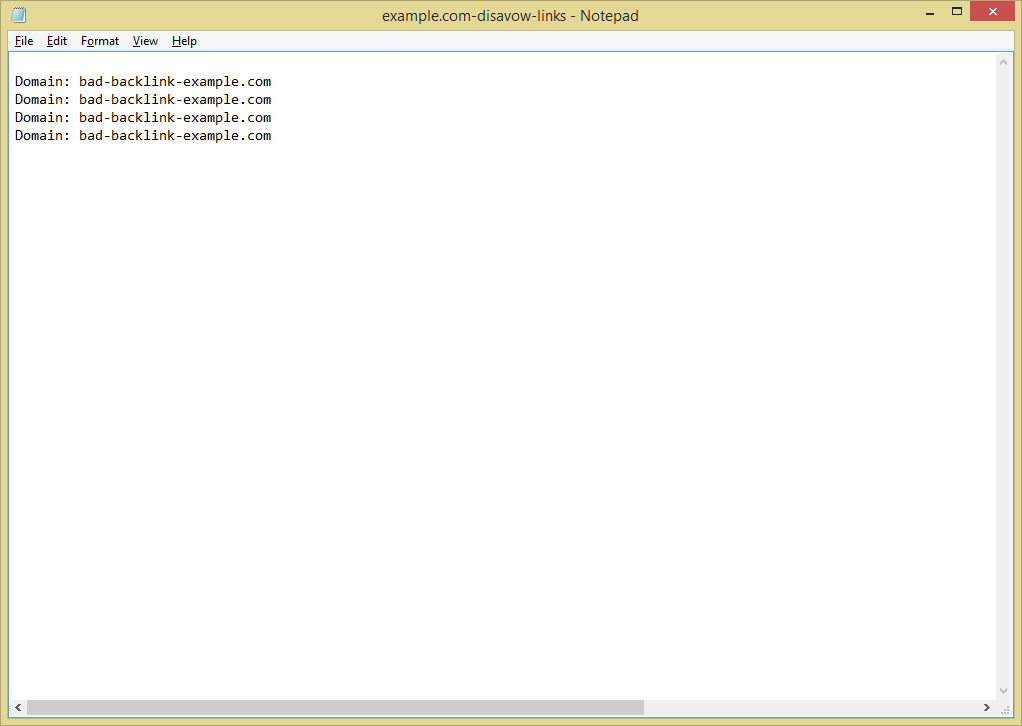This screenshot has width=1022, height=726.
Task: Click the resize grip in the window corner
Action: 1004,709
